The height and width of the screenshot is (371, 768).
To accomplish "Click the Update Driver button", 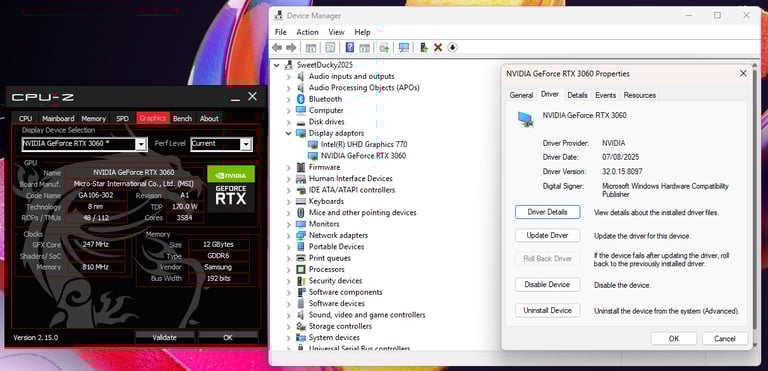I will (548, 235).
